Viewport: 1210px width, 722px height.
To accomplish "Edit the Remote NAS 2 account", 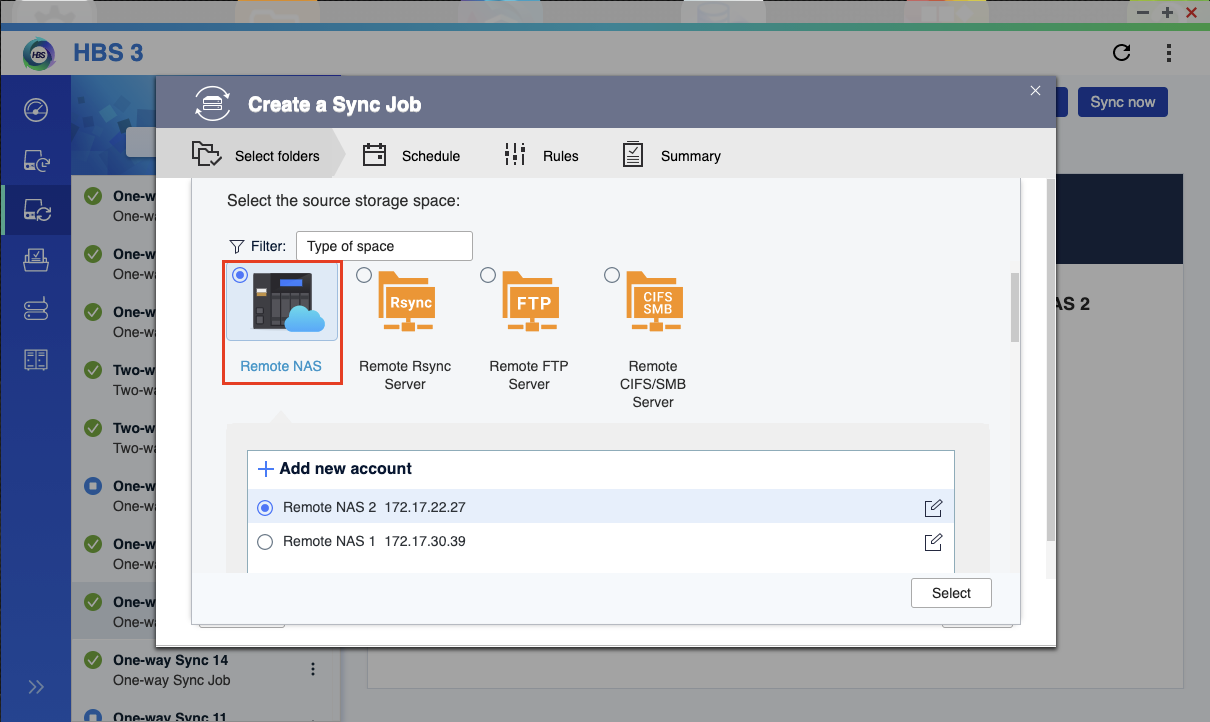I will 933,508.
